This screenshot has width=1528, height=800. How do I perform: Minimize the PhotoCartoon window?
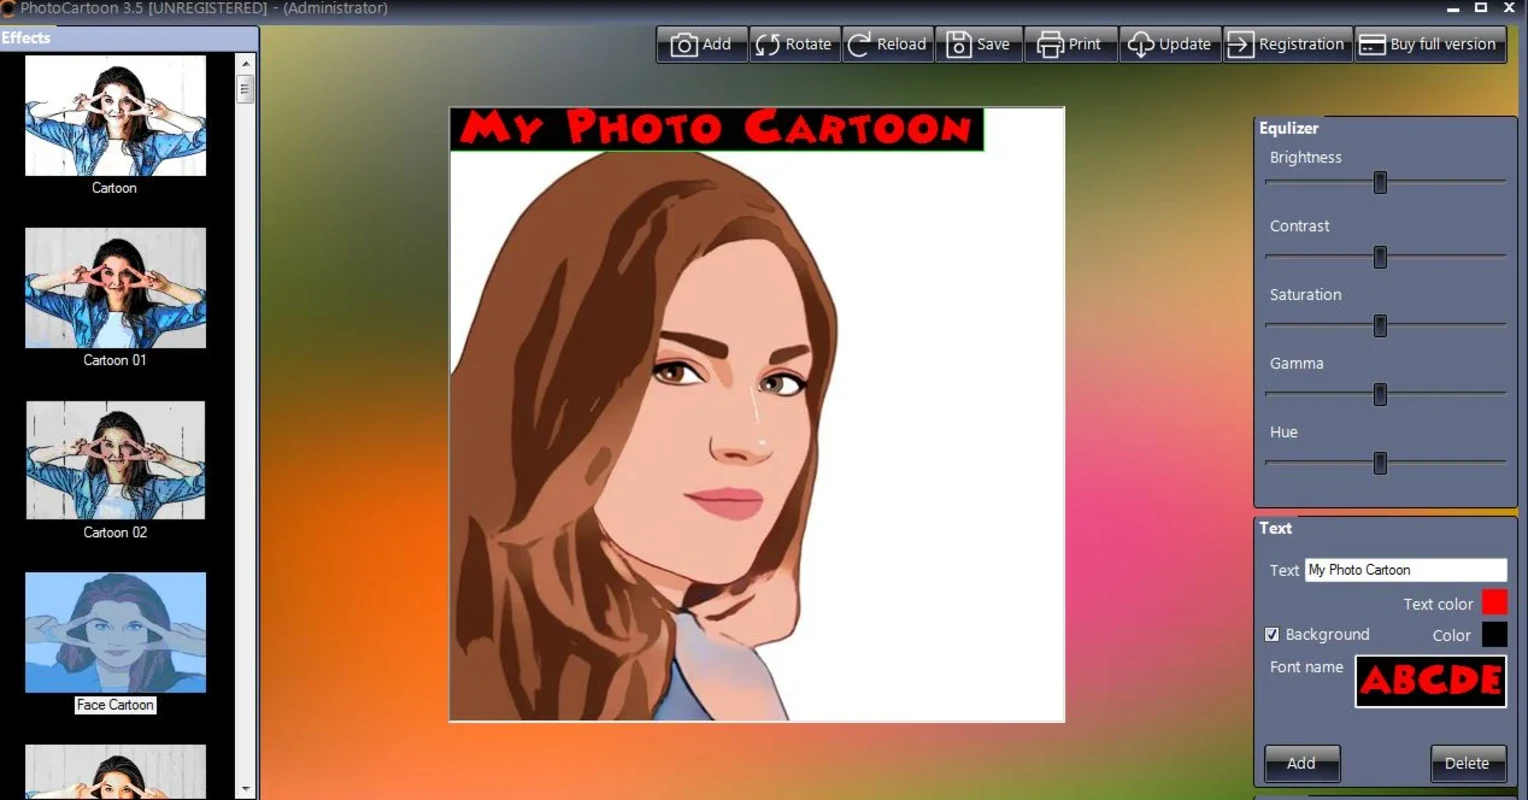coord(1453,8)
